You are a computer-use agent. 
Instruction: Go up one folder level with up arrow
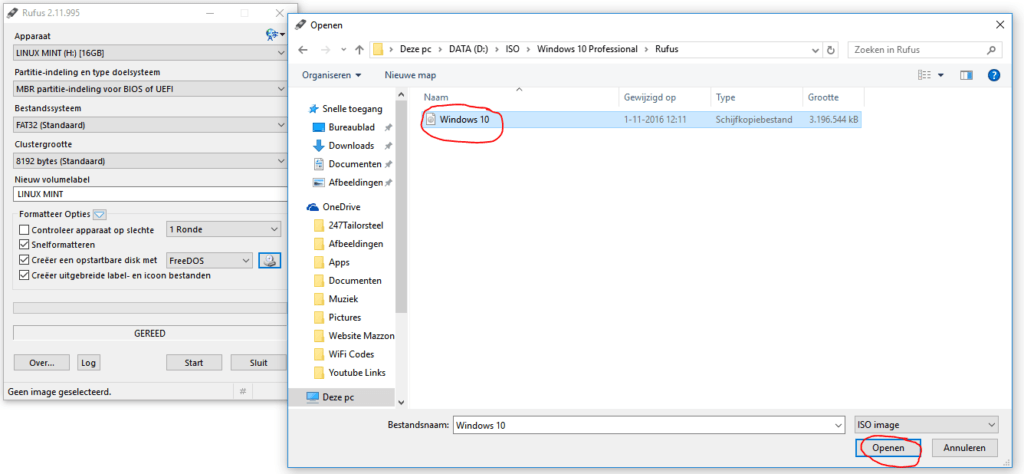click(359, 50)
